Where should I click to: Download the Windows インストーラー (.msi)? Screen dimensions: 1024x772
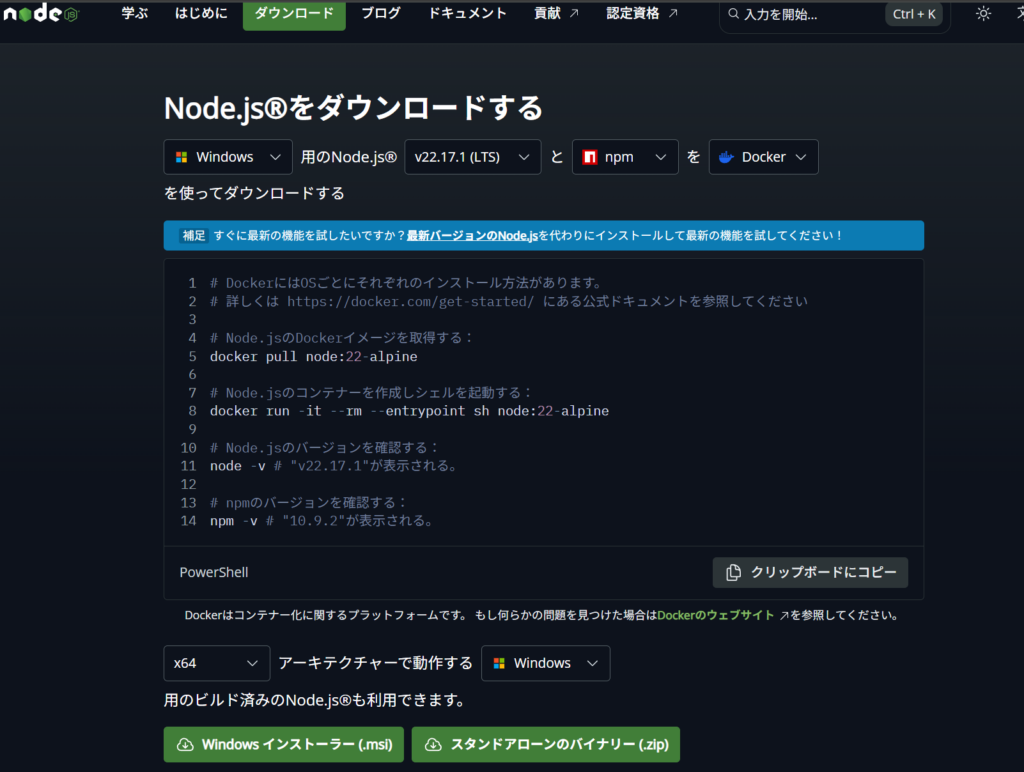[283, 745]
